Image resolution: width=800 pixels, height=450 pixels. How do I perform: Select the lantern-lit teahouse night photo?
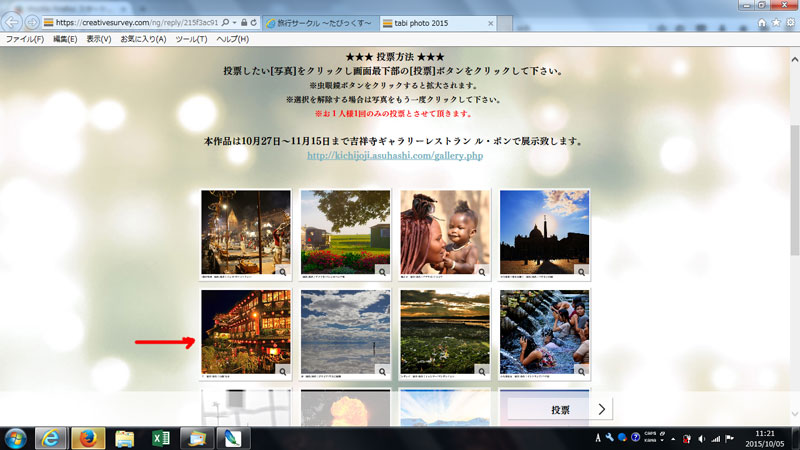[x=245, y=332]
